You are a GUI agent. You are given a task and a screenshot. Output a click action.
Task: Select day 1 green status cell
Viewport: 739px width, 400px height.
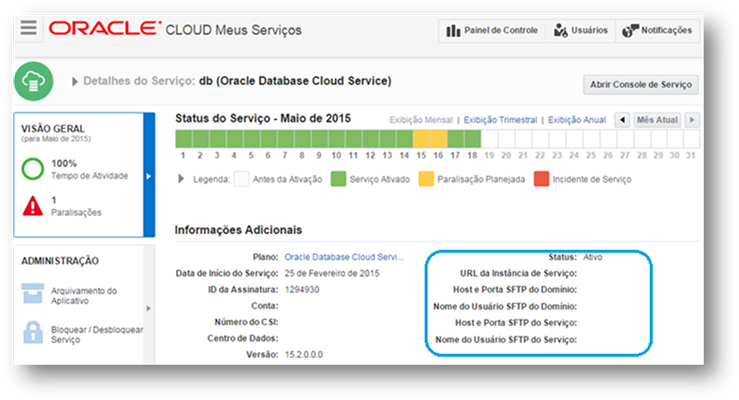point(184,139)
